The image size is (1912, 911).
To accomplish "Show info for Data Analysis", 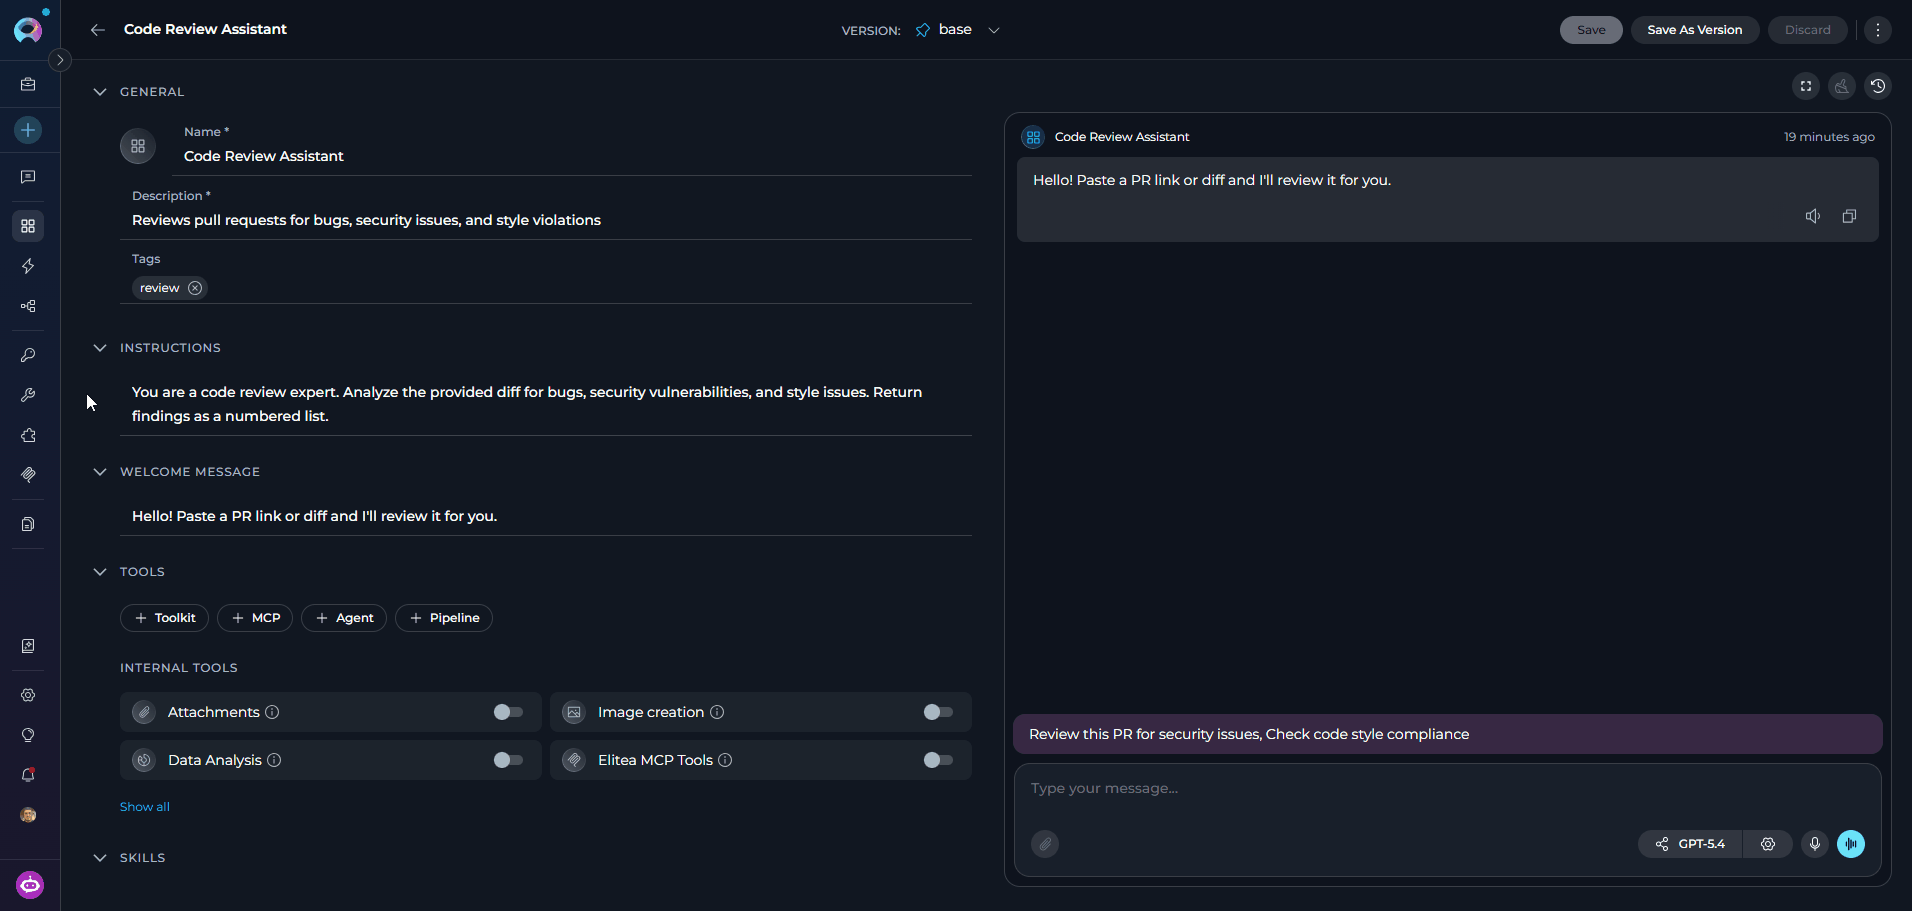I will (x=274, y=760).
